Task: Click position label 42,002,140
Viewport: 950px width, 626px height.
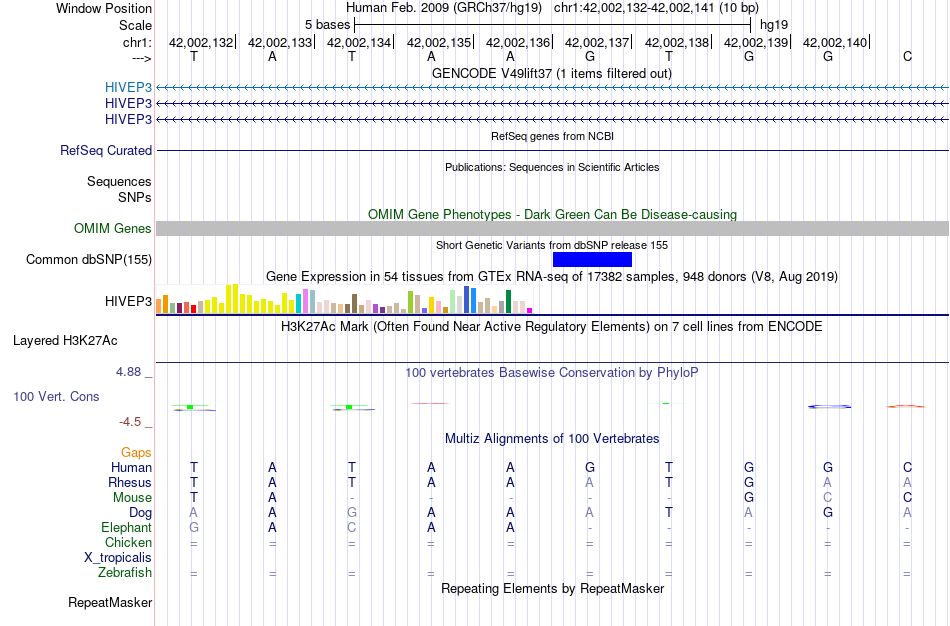Action: 835,42
